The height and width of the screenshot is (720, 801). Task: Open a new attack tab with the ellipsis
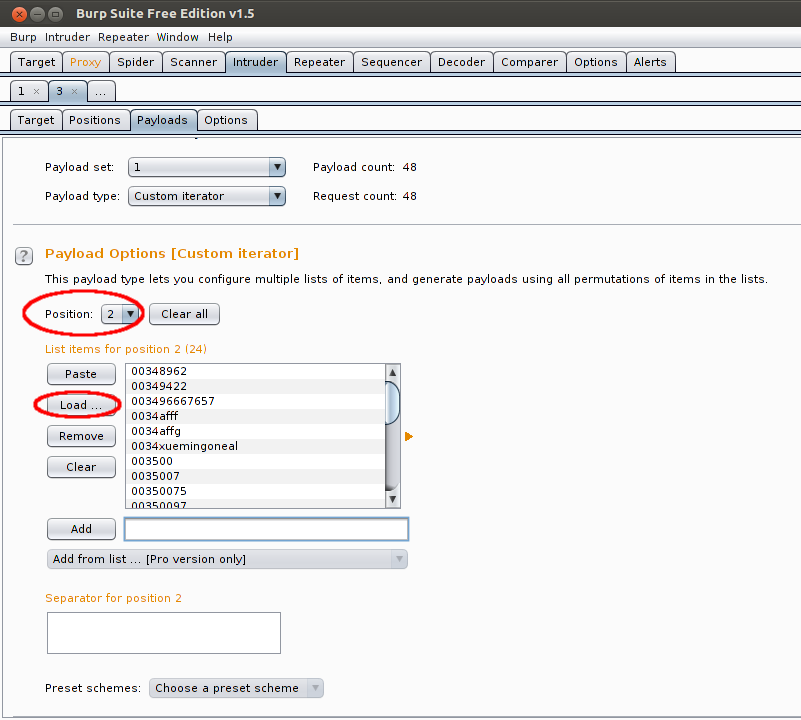tap(101, 91)
